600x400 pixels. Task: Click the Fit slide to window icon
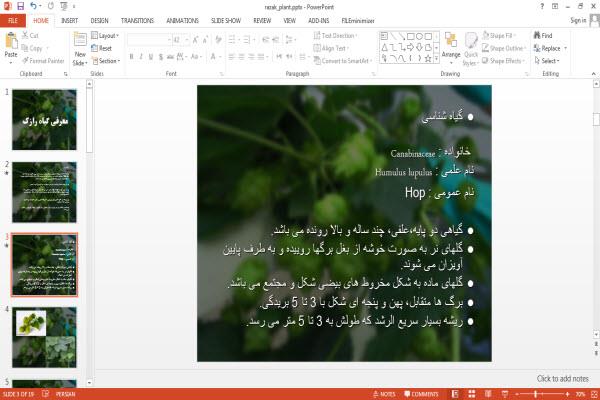594,394
